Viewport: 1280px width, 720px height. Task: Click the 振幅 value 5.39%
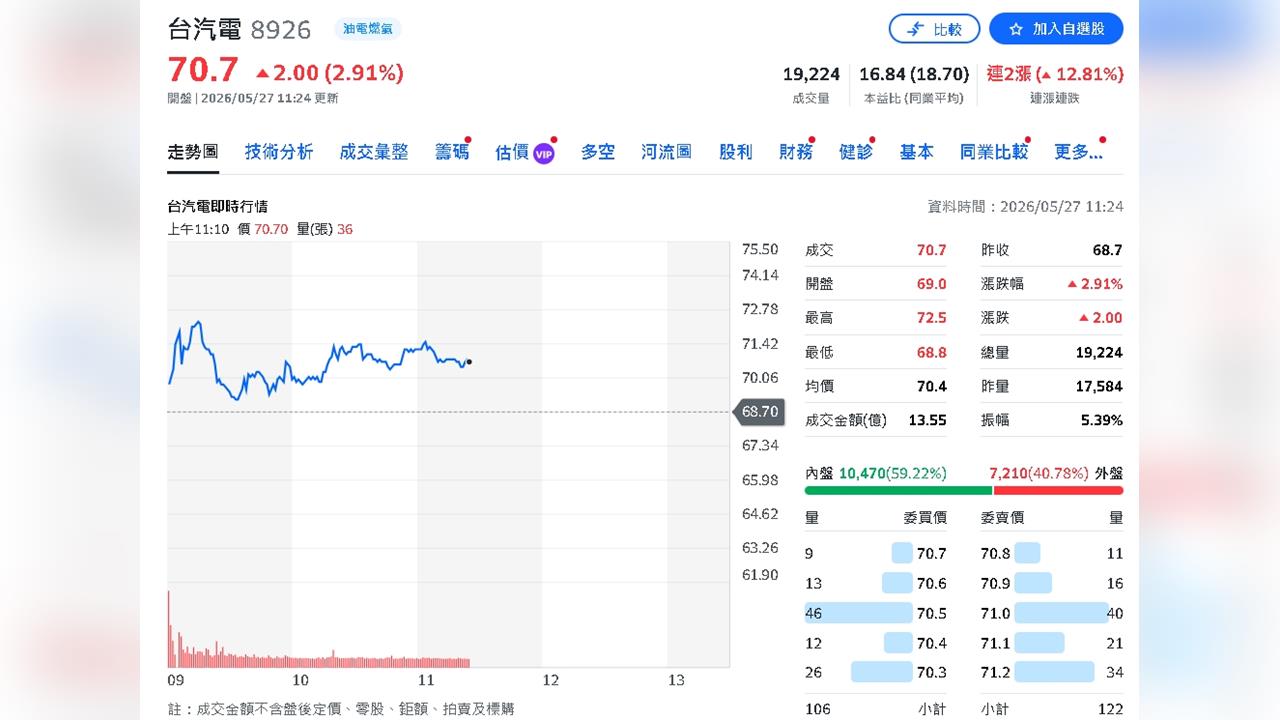point(1102,420)
